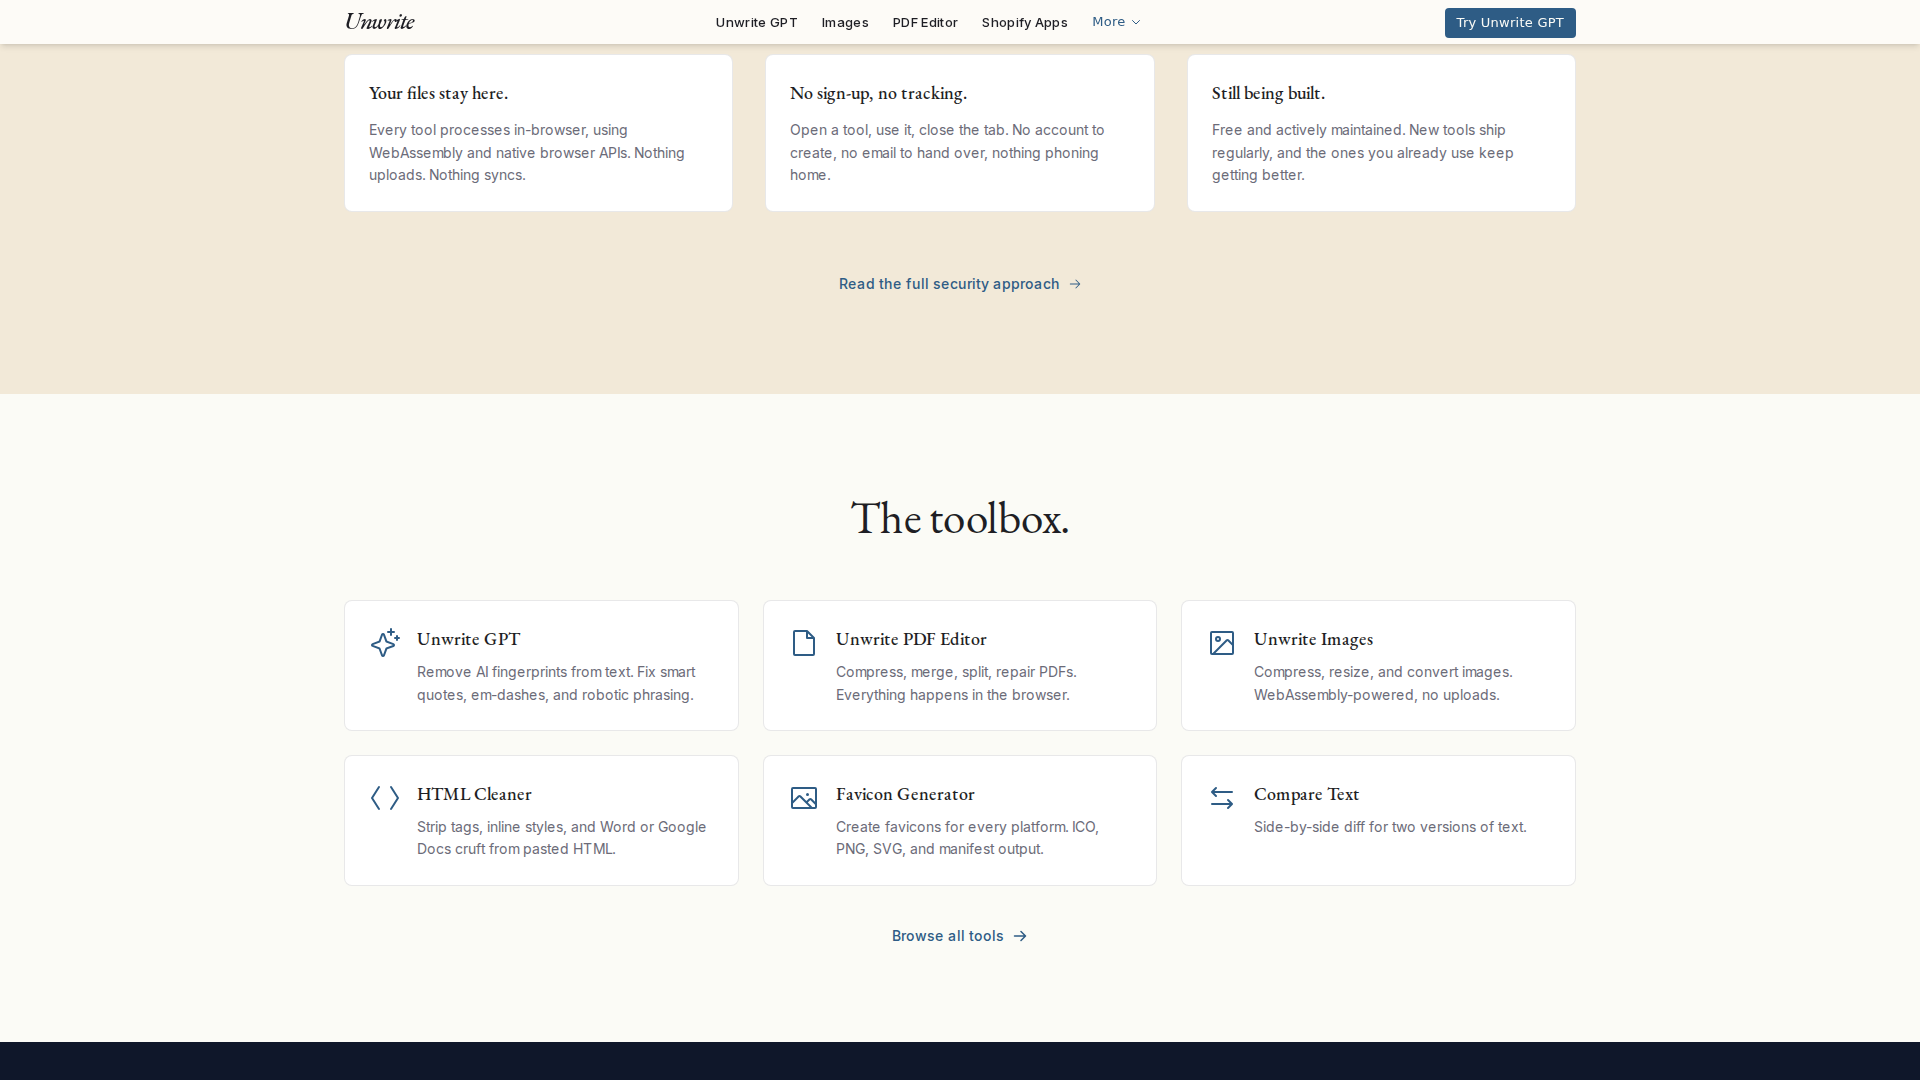Click arrow icon next to Browse all tools
The image size is (1920, 1080).
coord(1020,936)
